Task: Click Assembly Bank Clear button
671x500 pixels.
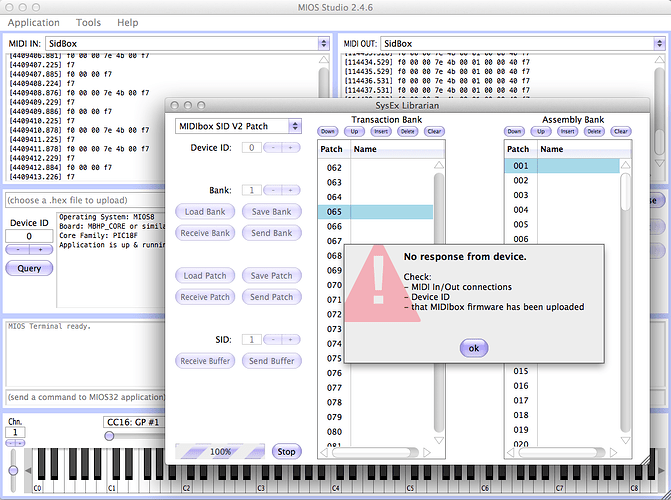Action: click(621, 131)
